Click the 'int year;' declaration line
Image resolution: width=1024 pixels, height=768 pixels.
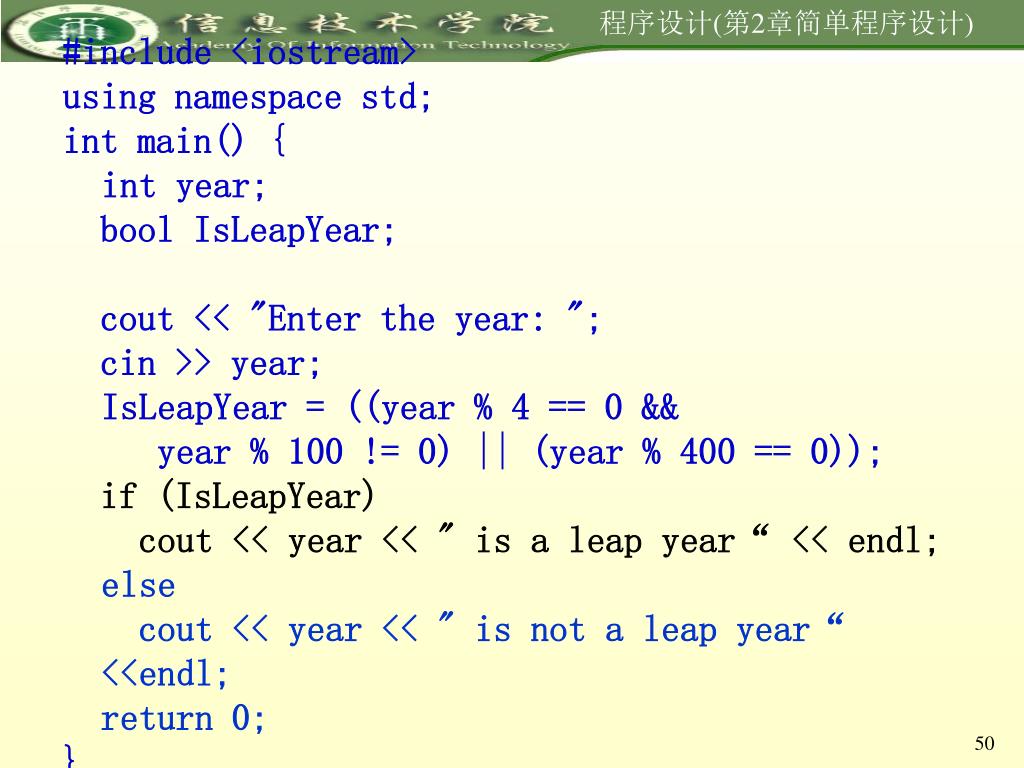(x=184, y=186)
